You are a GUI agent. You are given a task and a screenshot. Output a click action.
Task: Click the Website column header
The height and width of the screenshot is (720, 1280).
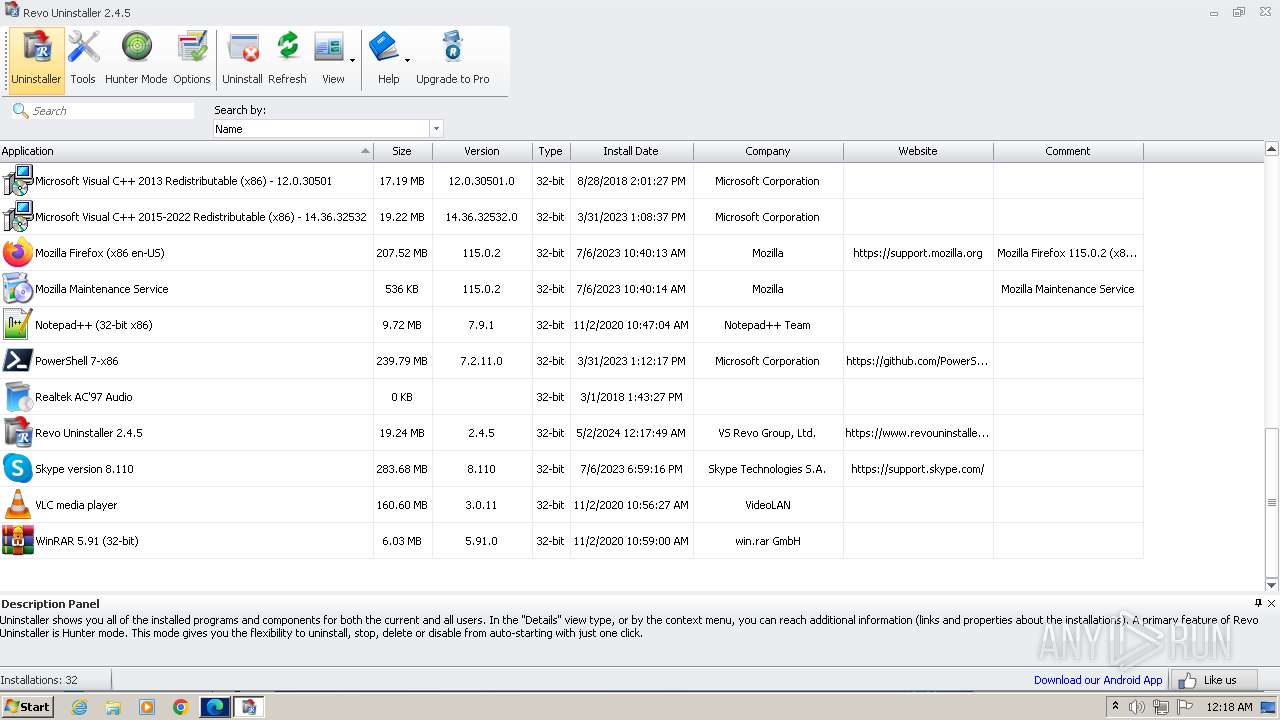pos(918,151)
